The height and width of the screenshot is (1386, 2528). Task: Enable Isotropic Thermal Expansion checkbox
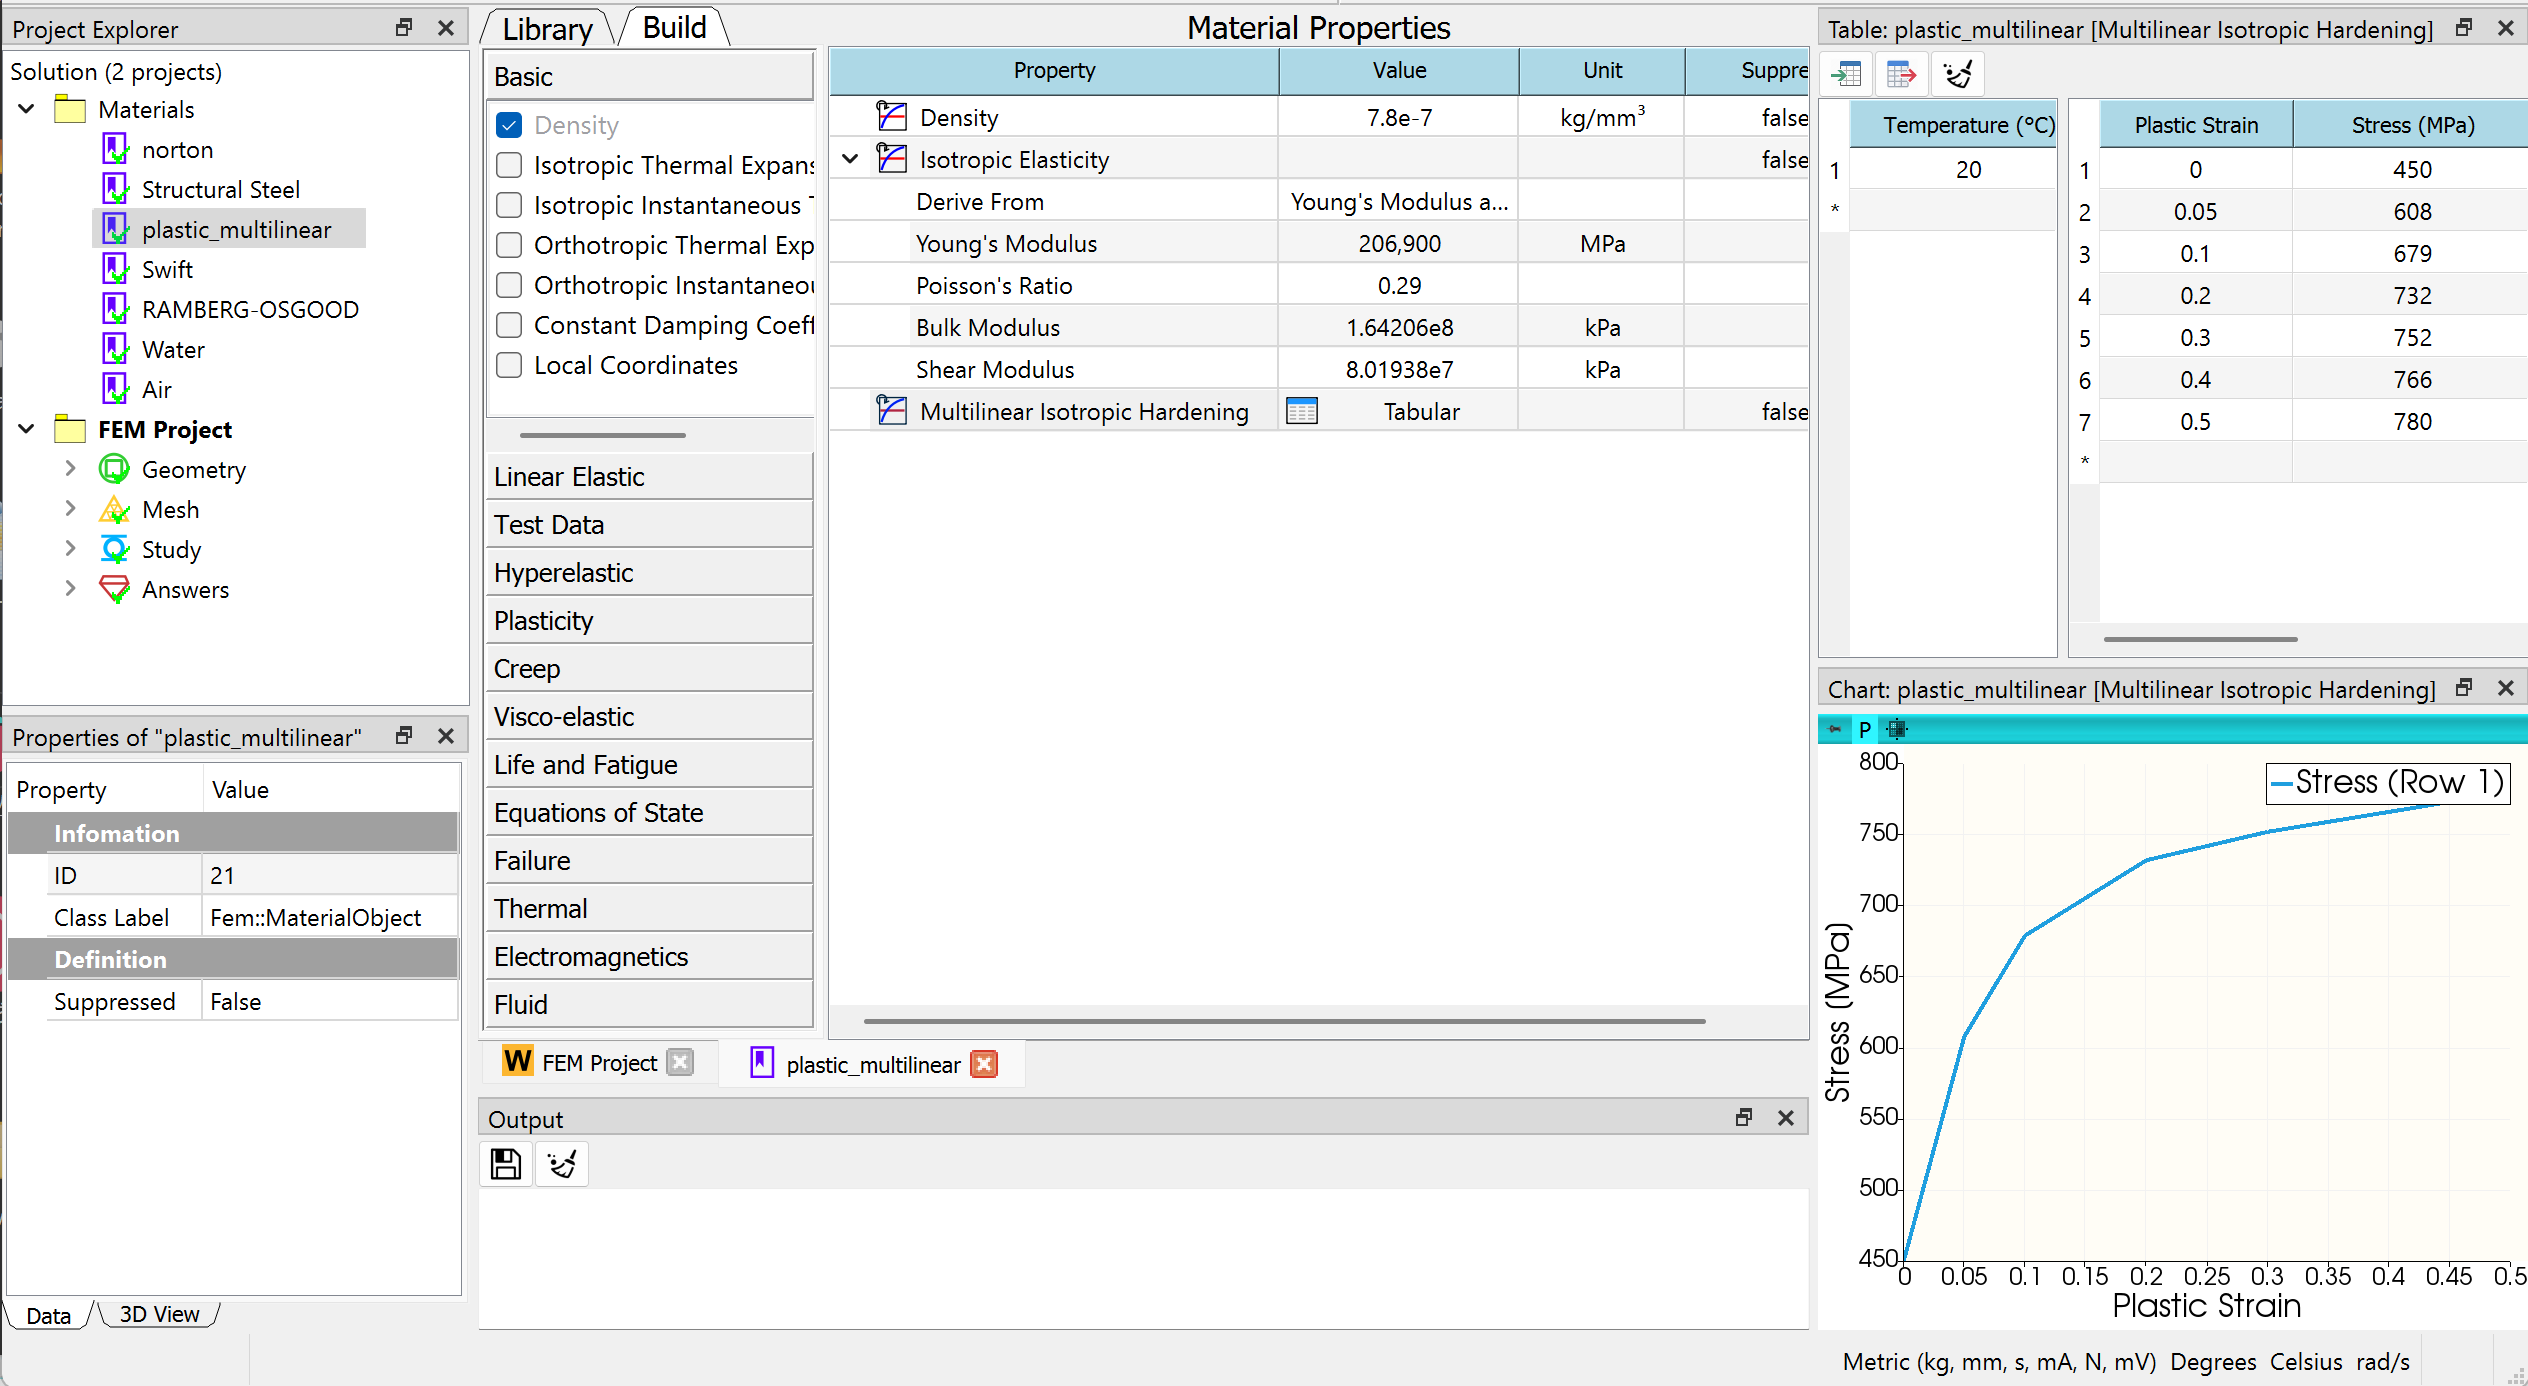tap(509, 165)
